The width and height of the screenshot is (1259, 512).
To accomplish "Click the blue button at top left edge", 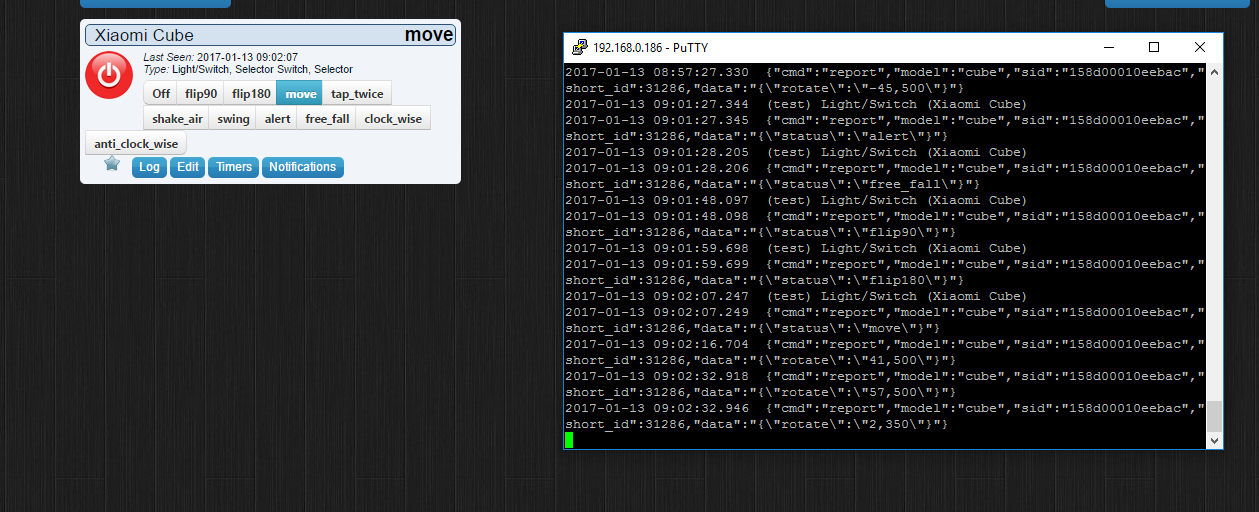I will [155, 3].
